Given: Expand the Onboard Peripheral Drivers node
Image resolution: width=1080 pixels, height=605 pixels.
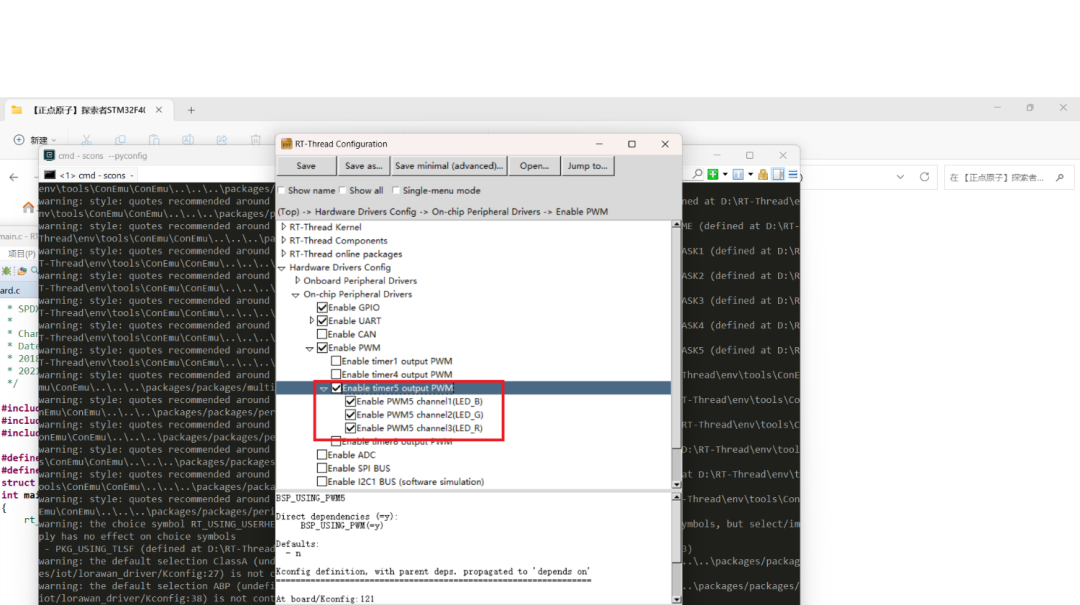Looking at the screenshot, I should pyautogui.click(x=297, y=281).
